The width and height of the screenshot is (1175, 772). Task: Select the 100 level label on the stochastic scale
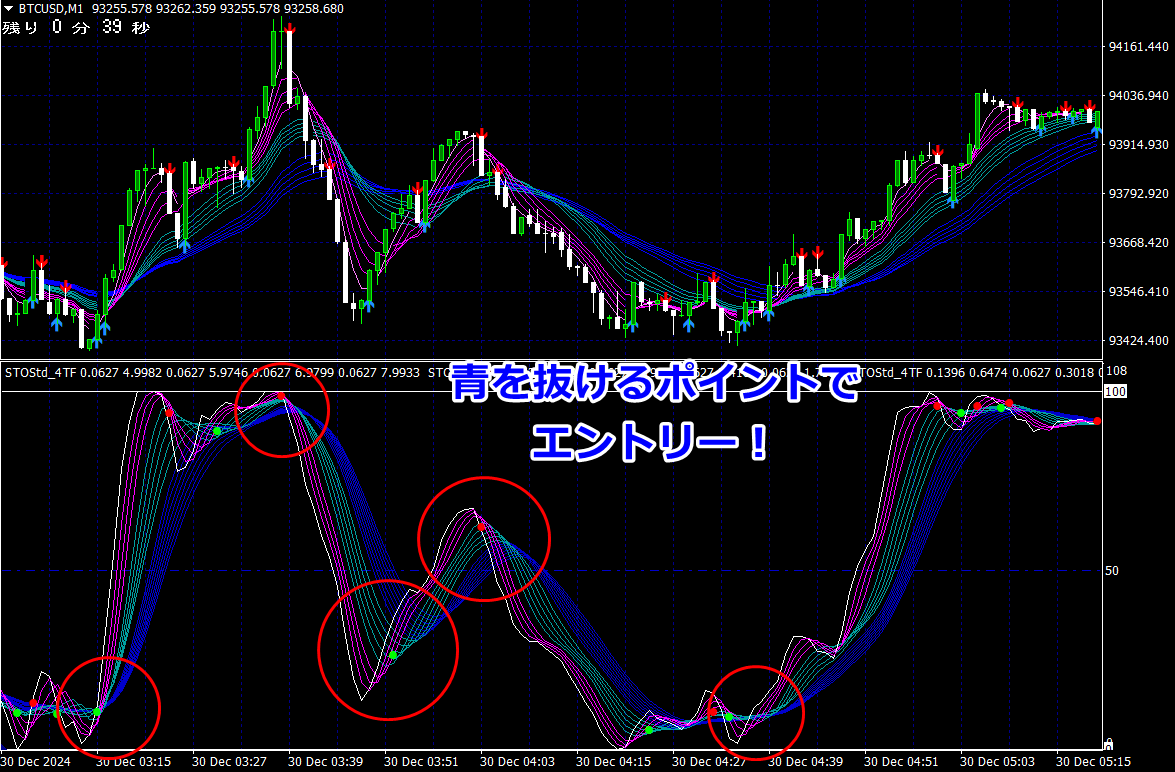(x=1115, y=391)
